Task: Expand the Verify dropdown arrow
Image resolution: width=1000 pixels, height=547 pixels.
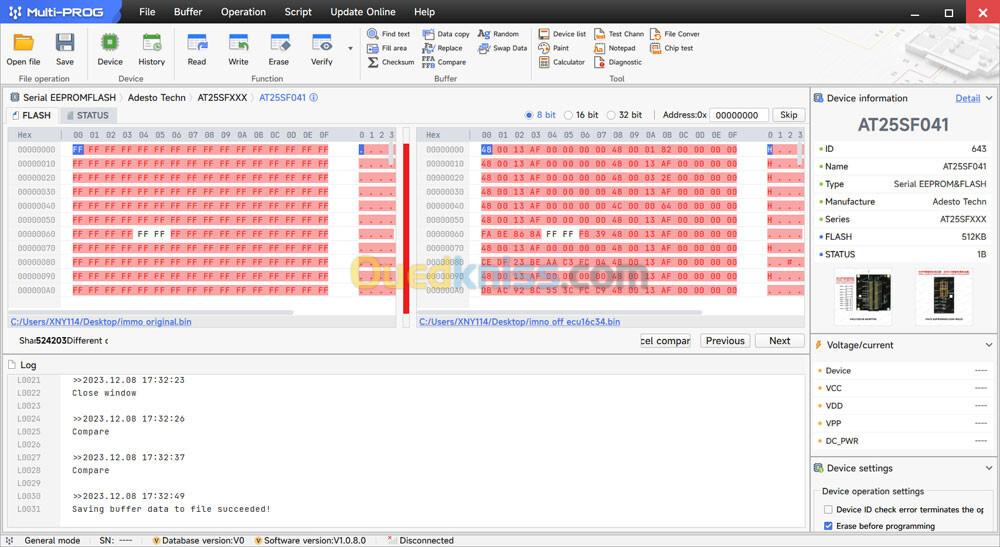Action: [350, 48]
